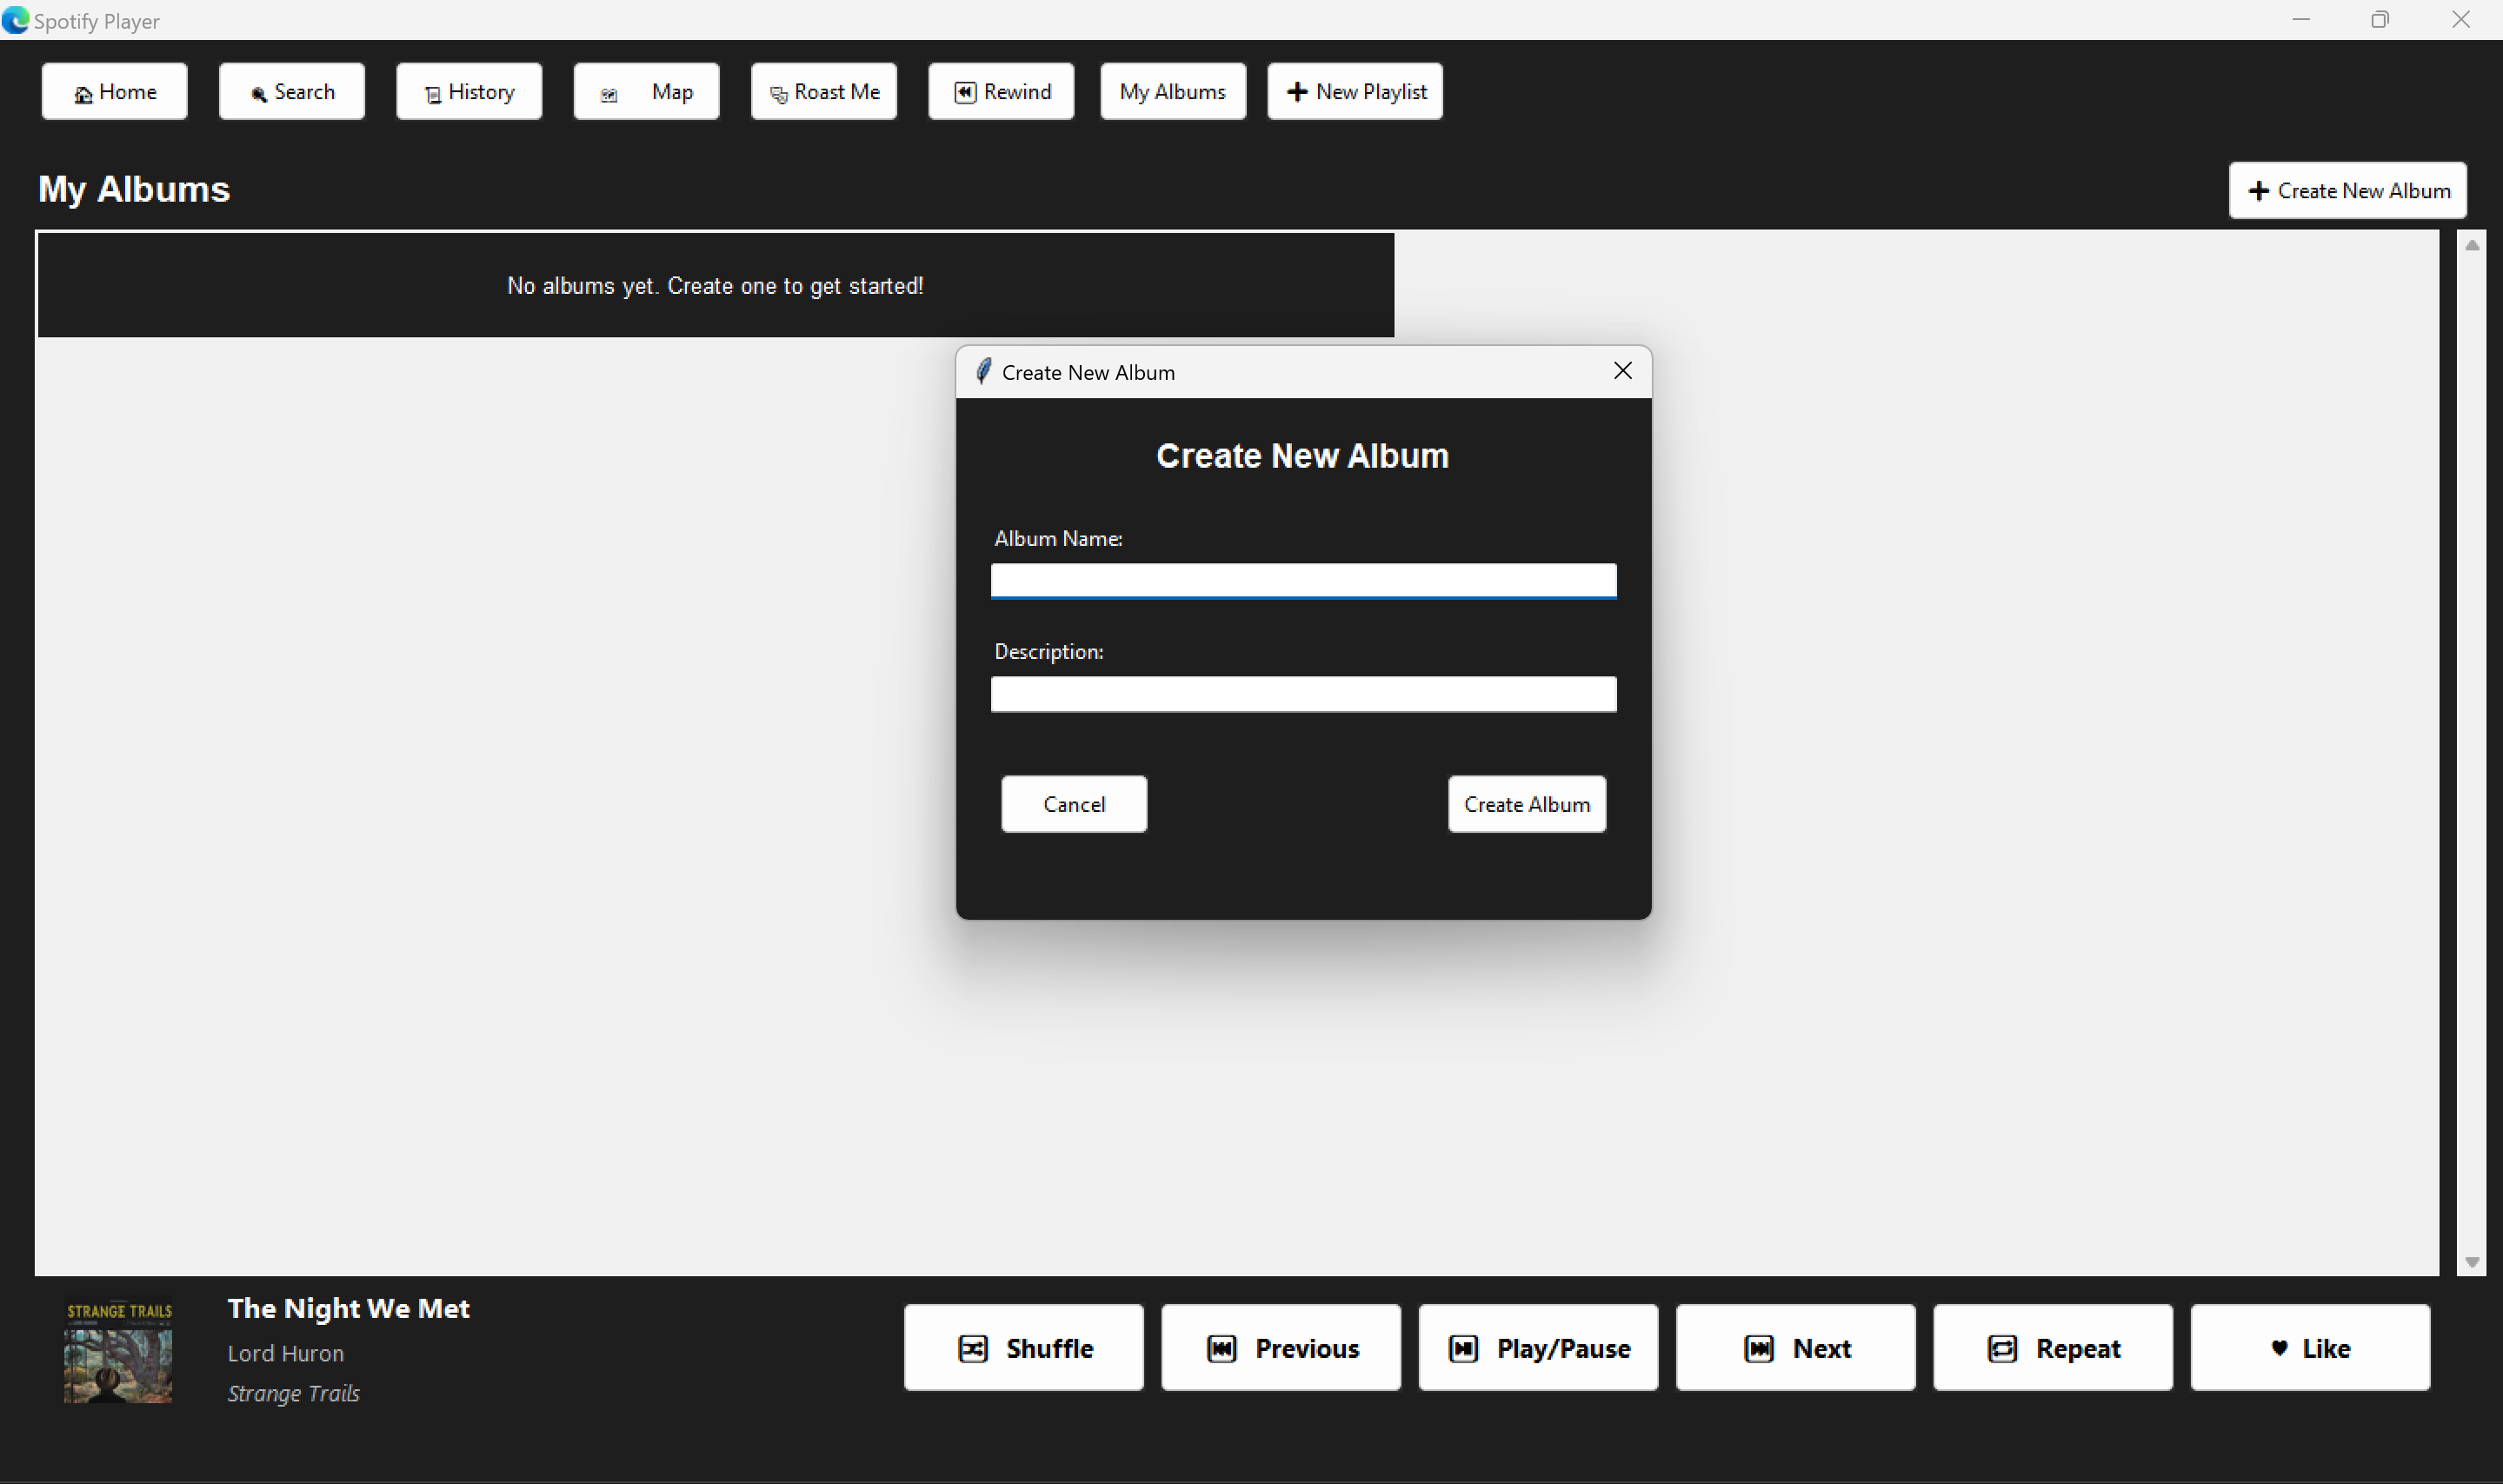
Task: Toggle Repeat mode
Action: pos(2052,1348)
